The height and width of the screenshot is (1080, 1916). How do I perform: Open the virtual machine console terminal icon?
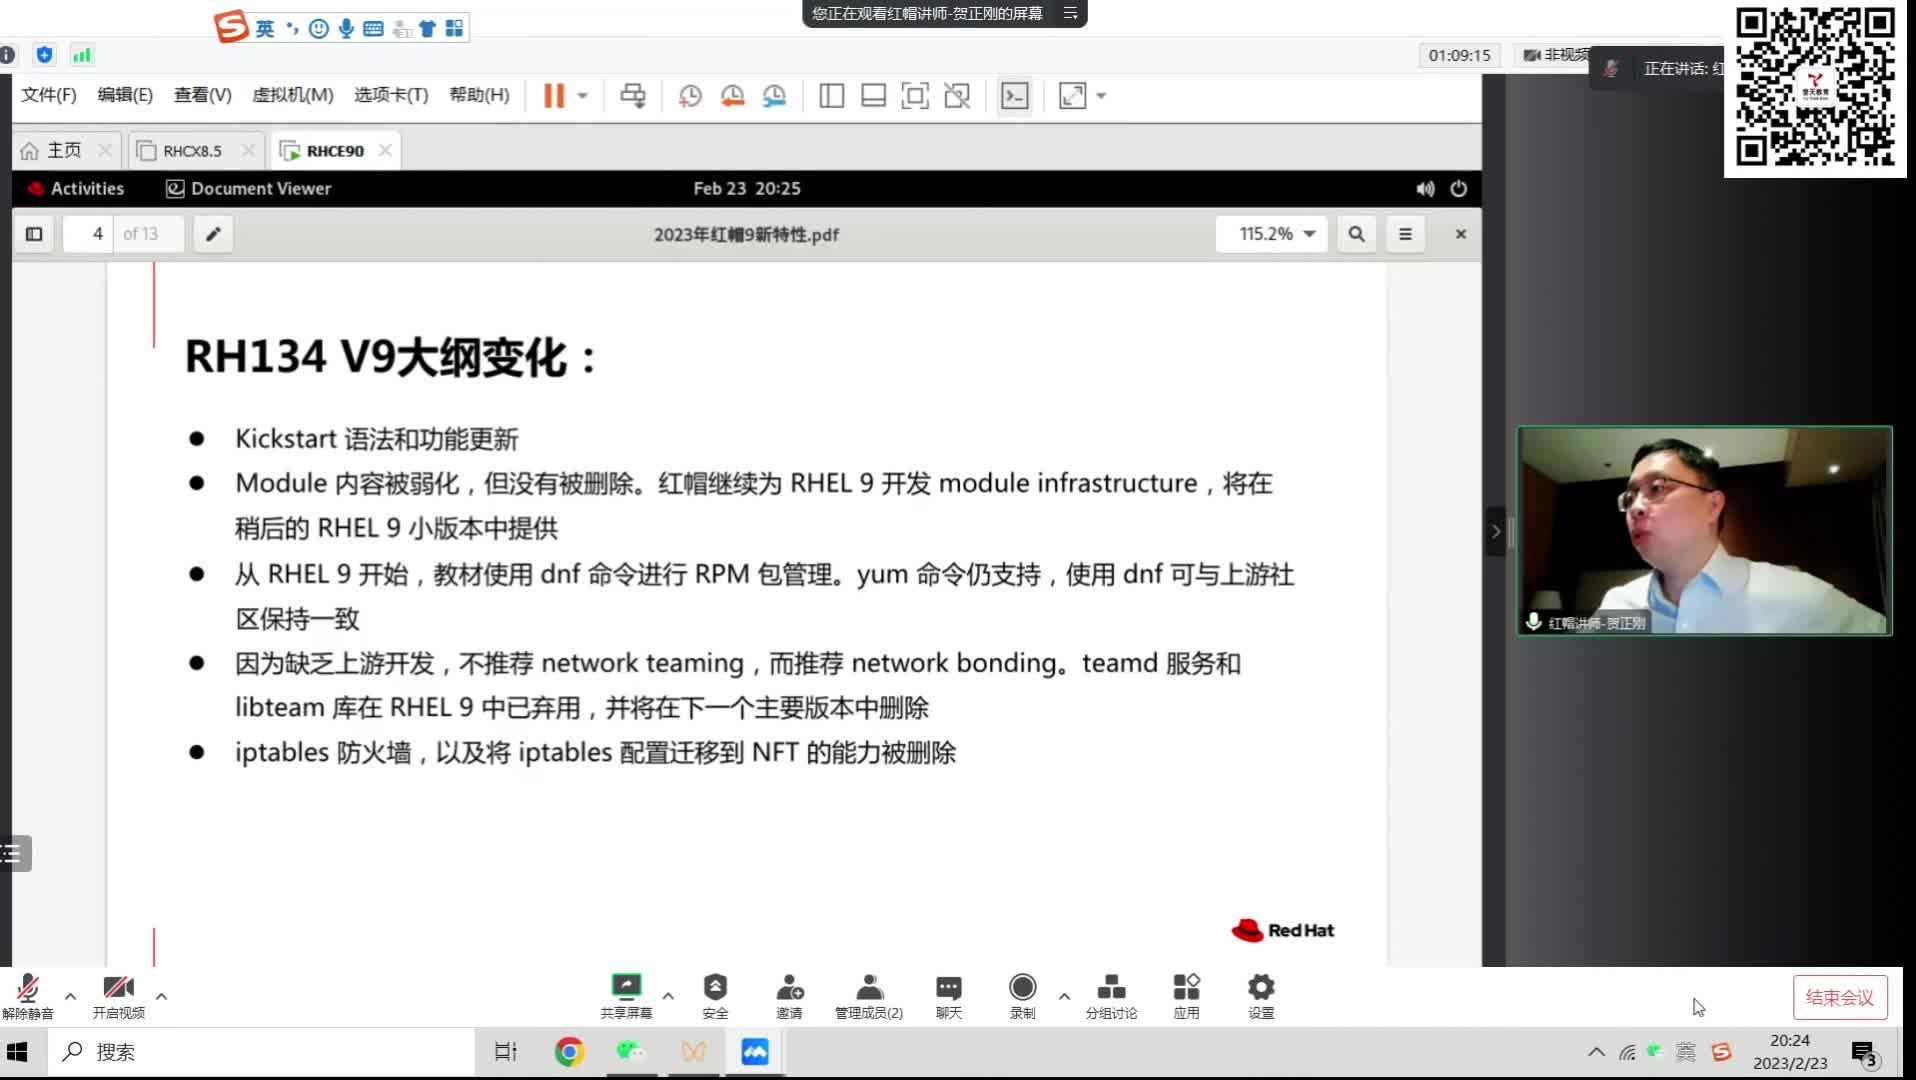click(x=1014, y=95)
